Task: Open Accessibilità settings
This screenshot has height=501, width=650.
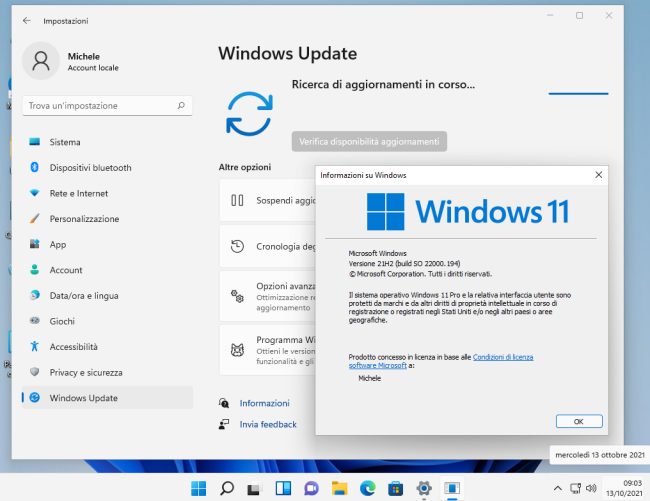Action: (107, 347)
